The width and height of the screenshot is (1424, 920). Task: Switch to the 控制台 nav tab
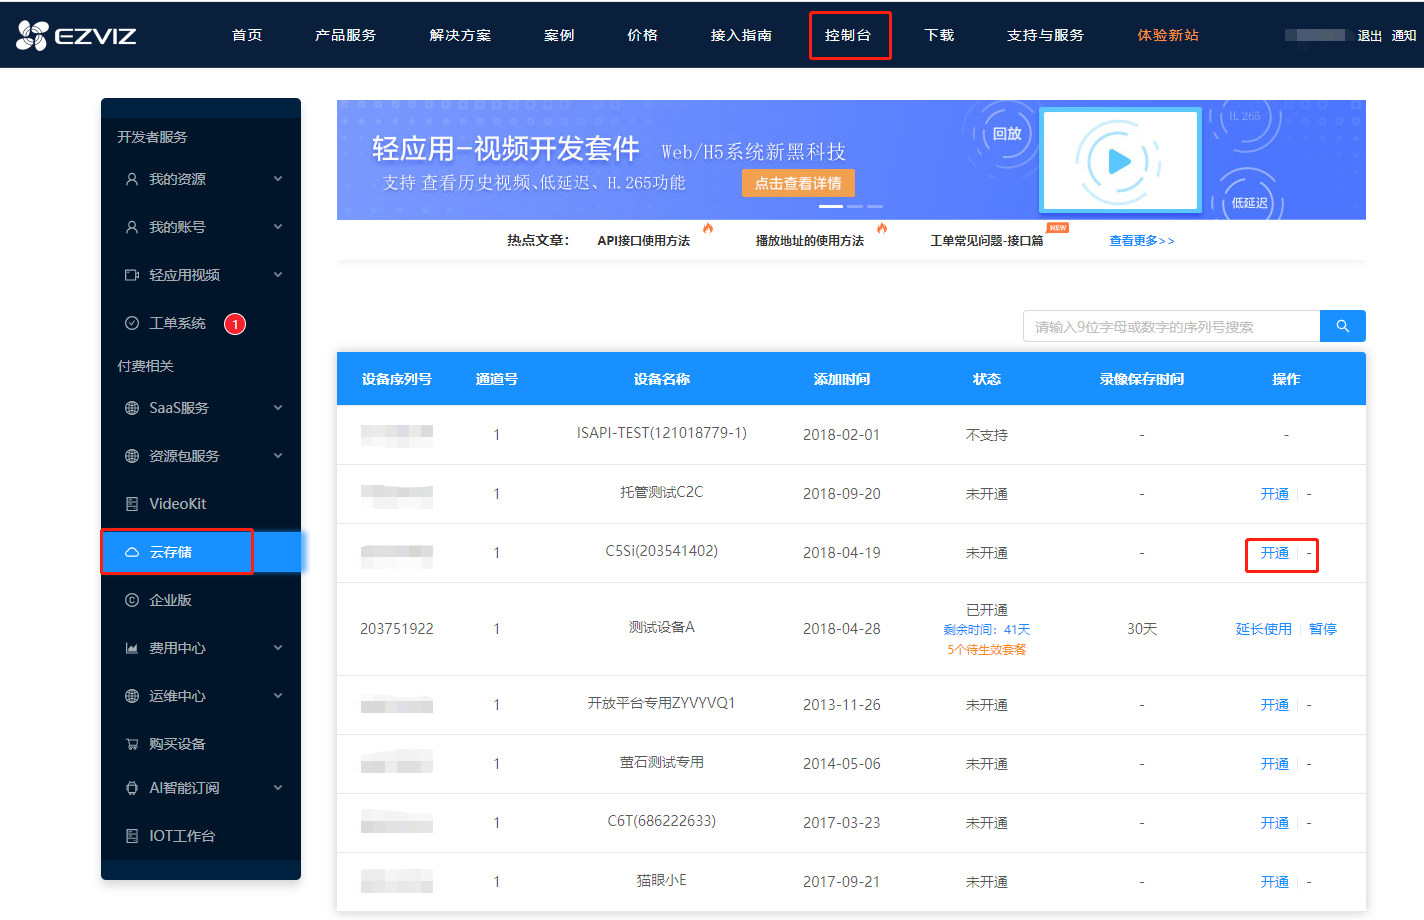click(x=850, y=34)
